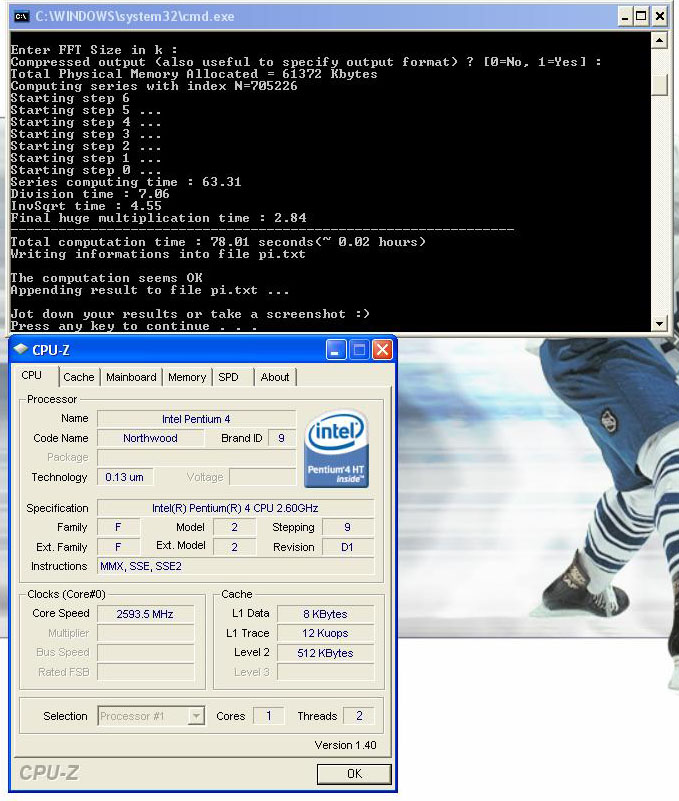Click the Brand ID value 9
Viewport: 679px width, 801px height.
tap(281, 438)
